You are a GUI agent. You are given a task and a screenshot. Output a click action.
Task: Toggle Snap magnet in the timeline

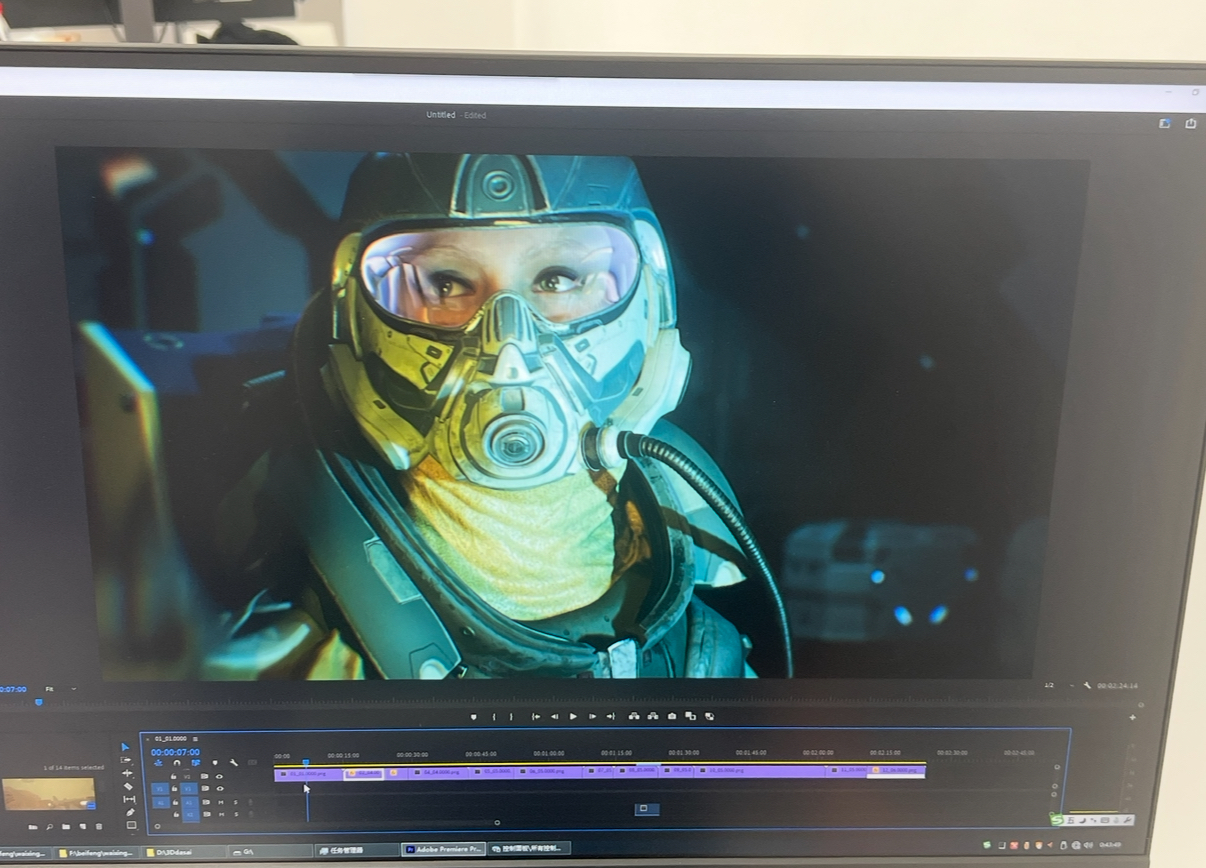[x=177, y=763]
